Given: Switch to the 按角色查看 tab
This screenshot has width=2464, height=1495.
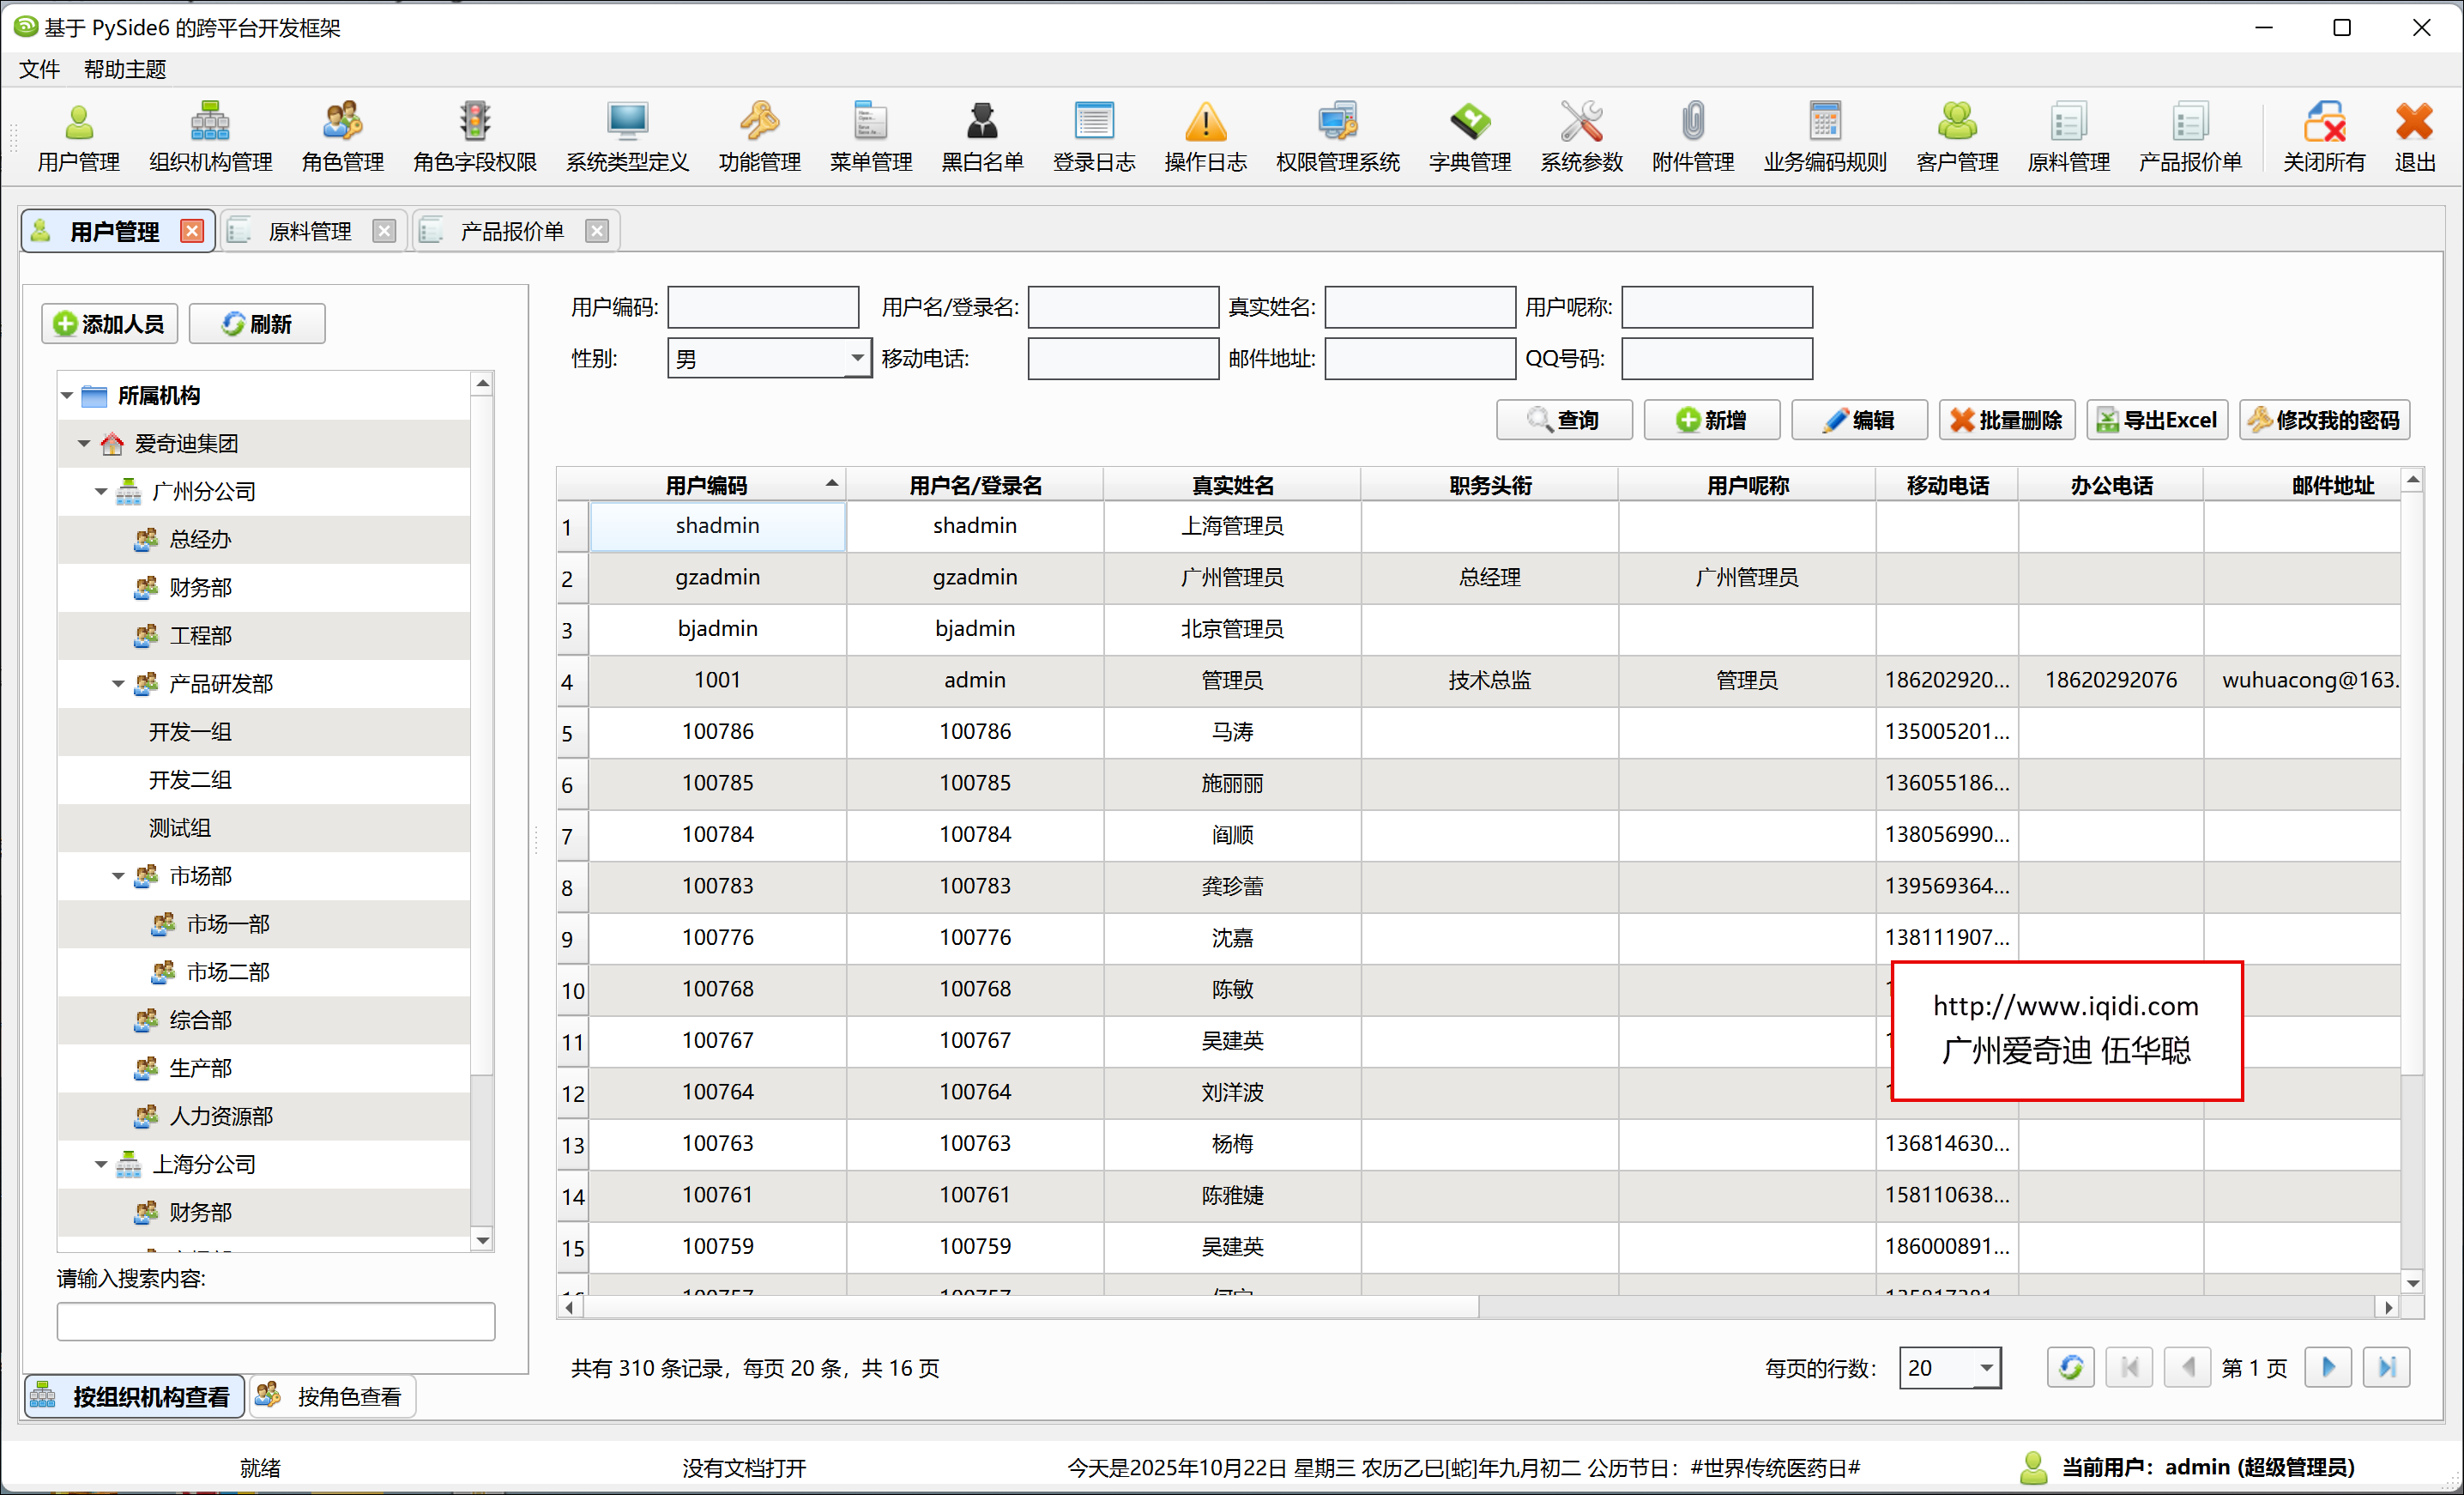Looking at the screenshot, I should point(333,1396).
